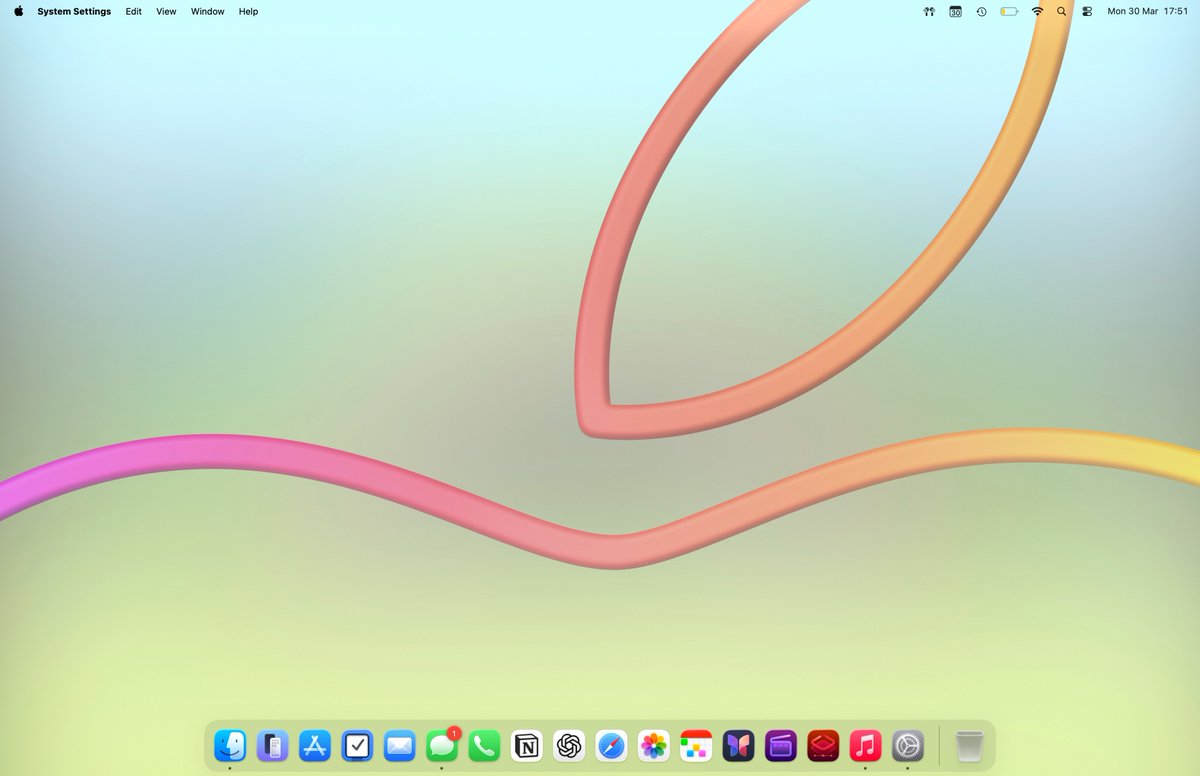Open the Mail app in Dock
The width and height of the screenshot is (1200, 776).
(399, 745)
